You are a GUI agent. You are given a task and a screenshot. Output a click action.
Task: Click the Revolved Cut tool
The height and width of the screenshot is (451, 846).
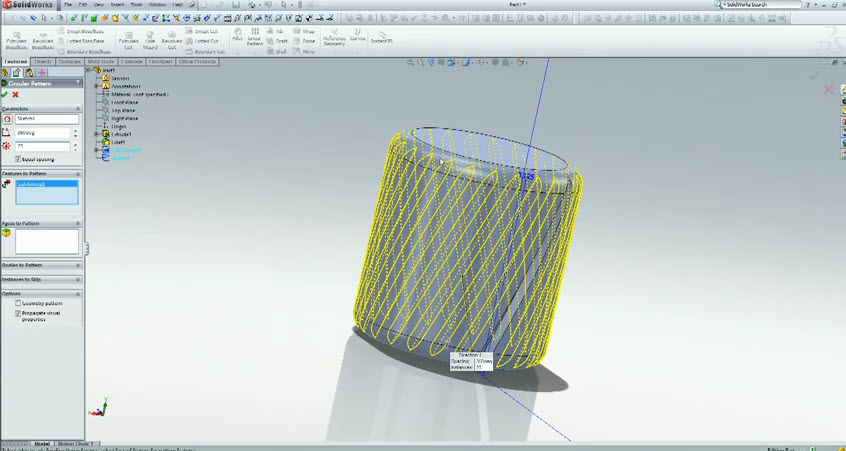(x=172, y=40)
